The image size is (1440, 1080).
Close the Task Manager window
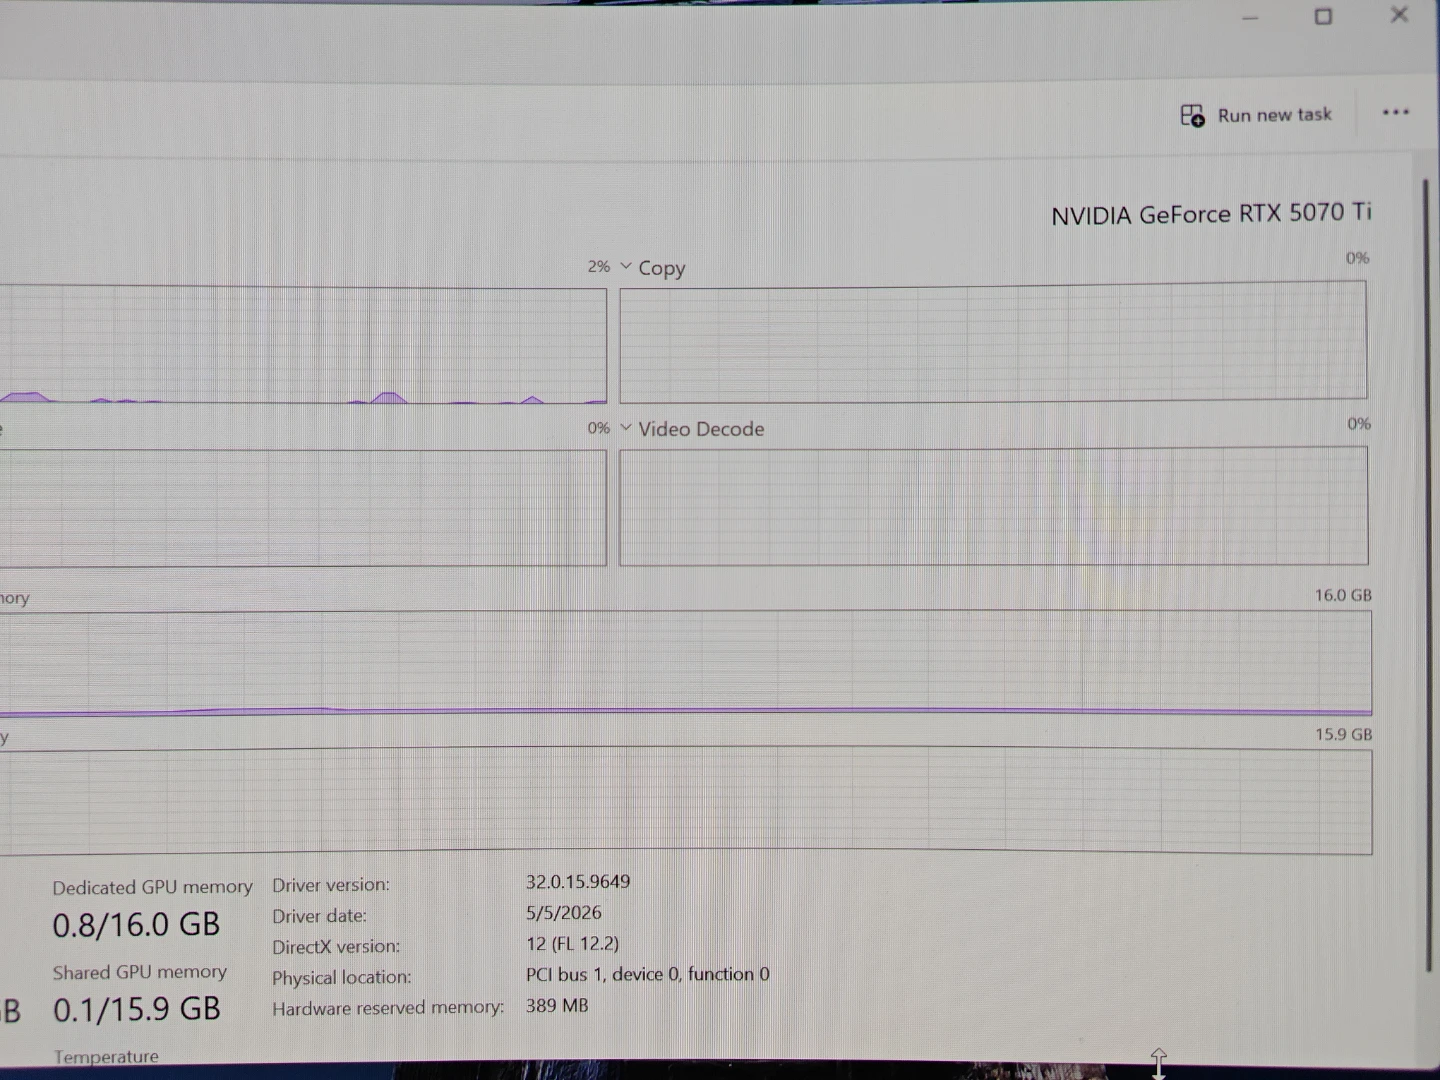click(1399, 15)
